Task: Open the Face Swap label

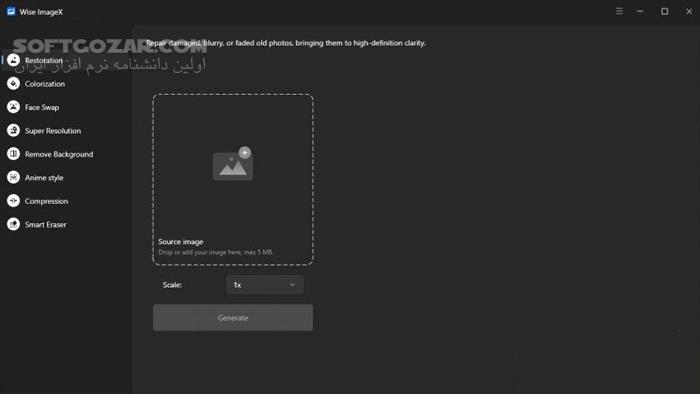Action: pos(42,108)
